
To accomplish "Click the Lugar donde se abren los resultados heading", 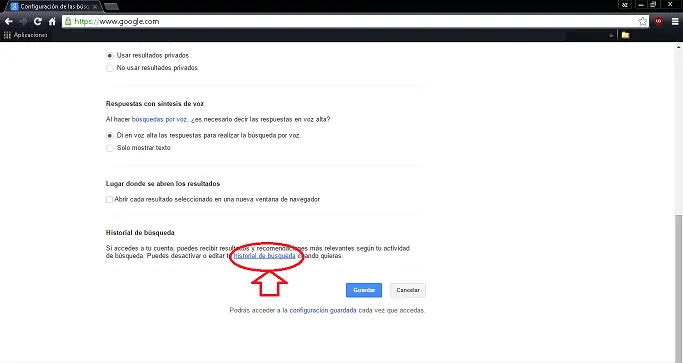I will [163, 184].
